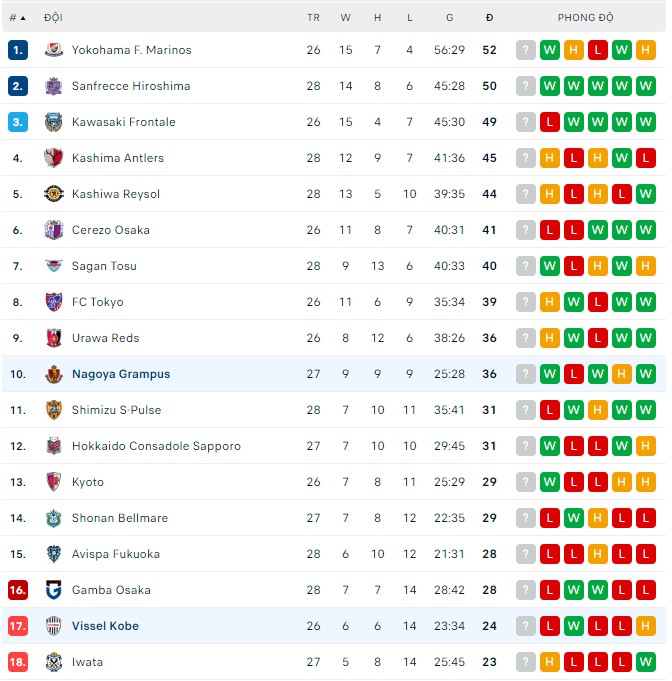Click the TR matches played column header

(314, 18)
